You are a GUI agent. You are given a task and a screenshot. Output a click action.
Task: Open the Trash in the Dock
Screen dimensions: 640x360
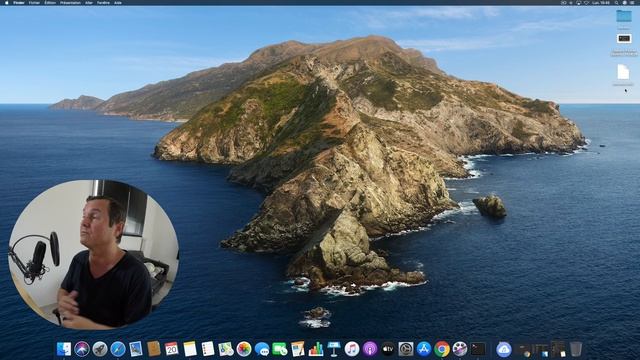[x=576, y=349]
